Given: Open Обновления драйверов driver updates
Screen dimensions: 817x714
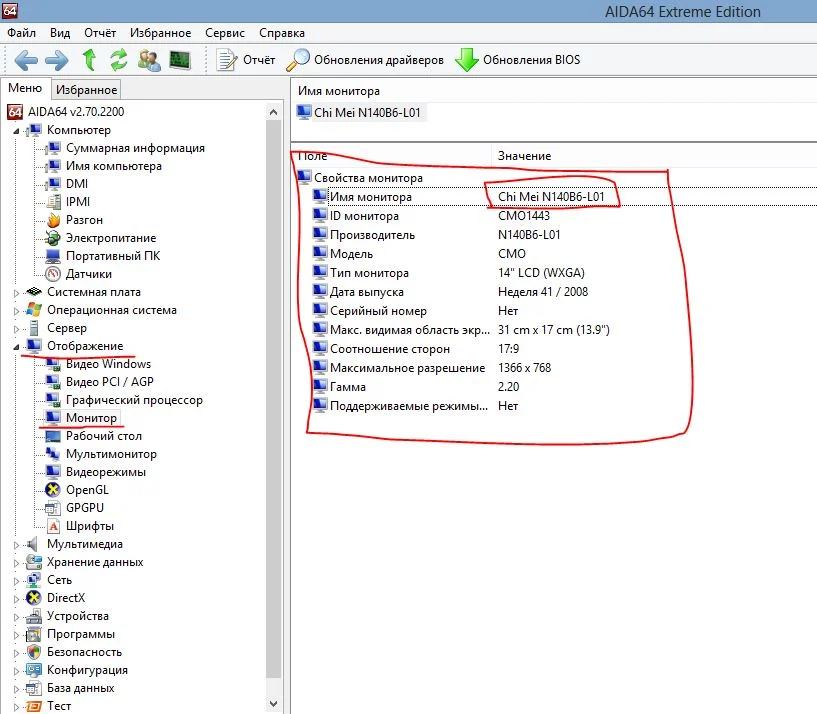Looking at the screenshot, I should 365,60.
